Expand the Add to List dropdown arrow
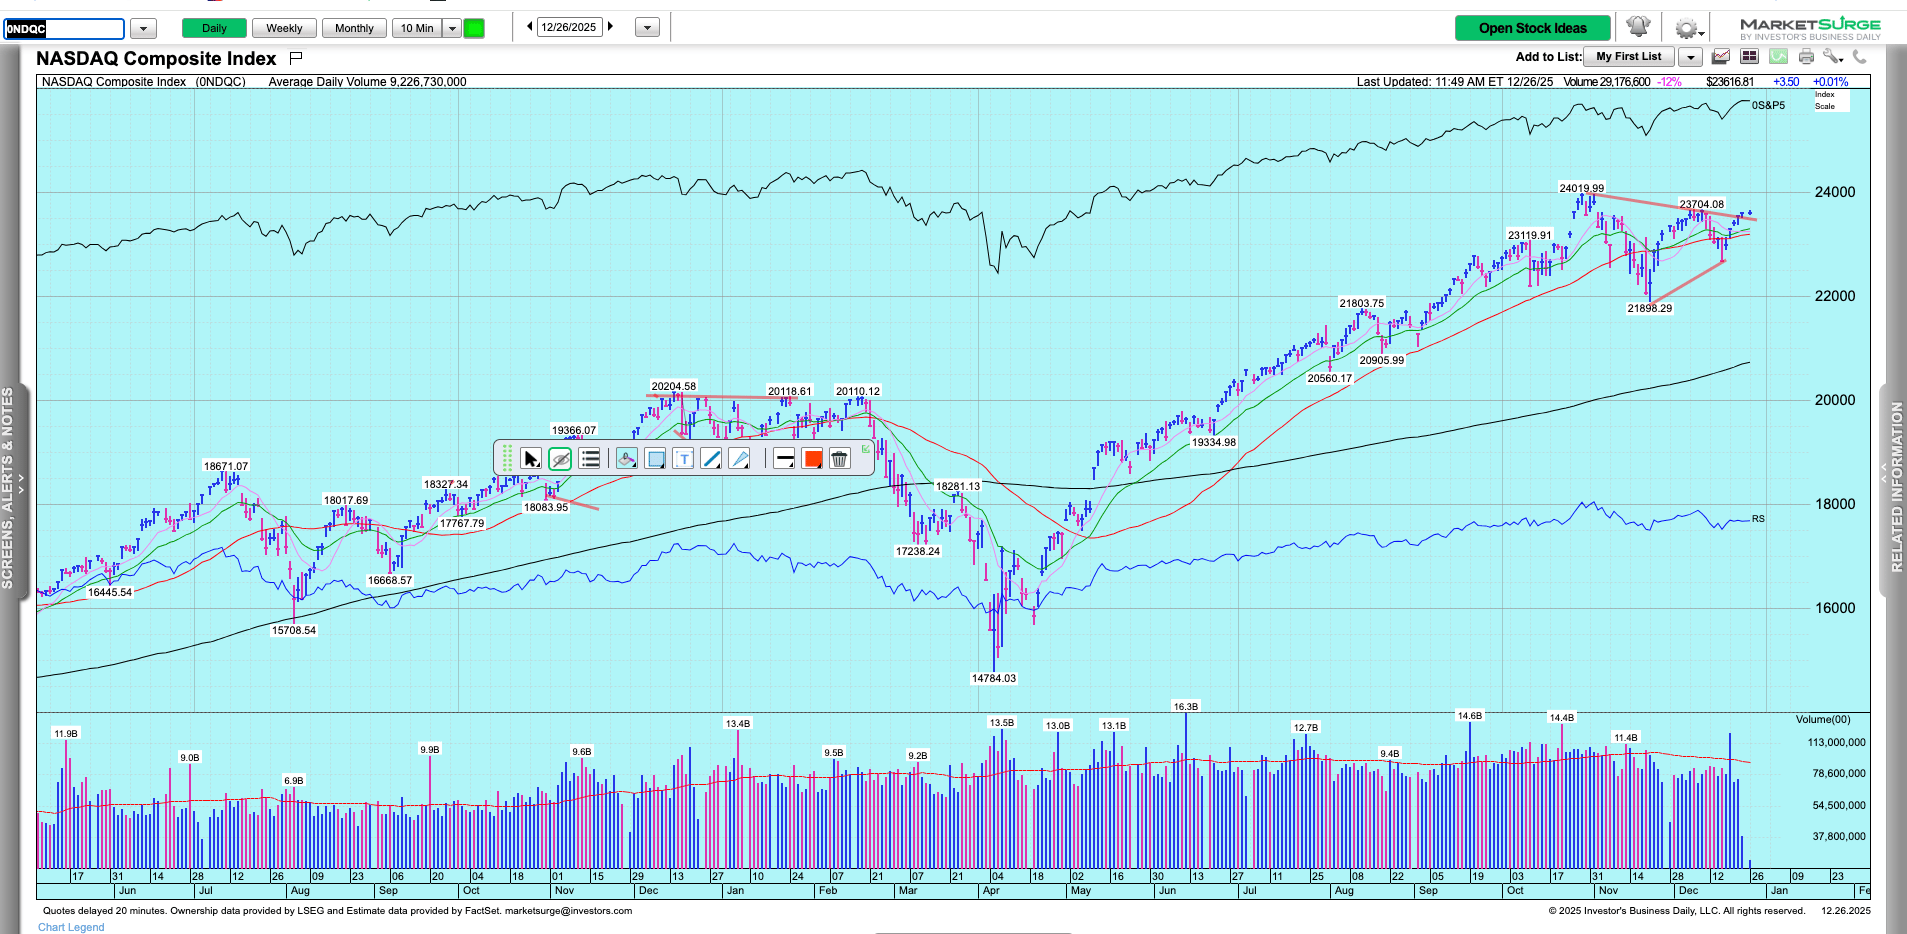The height and width of the screenshot is (934, 1907). 1690,57
